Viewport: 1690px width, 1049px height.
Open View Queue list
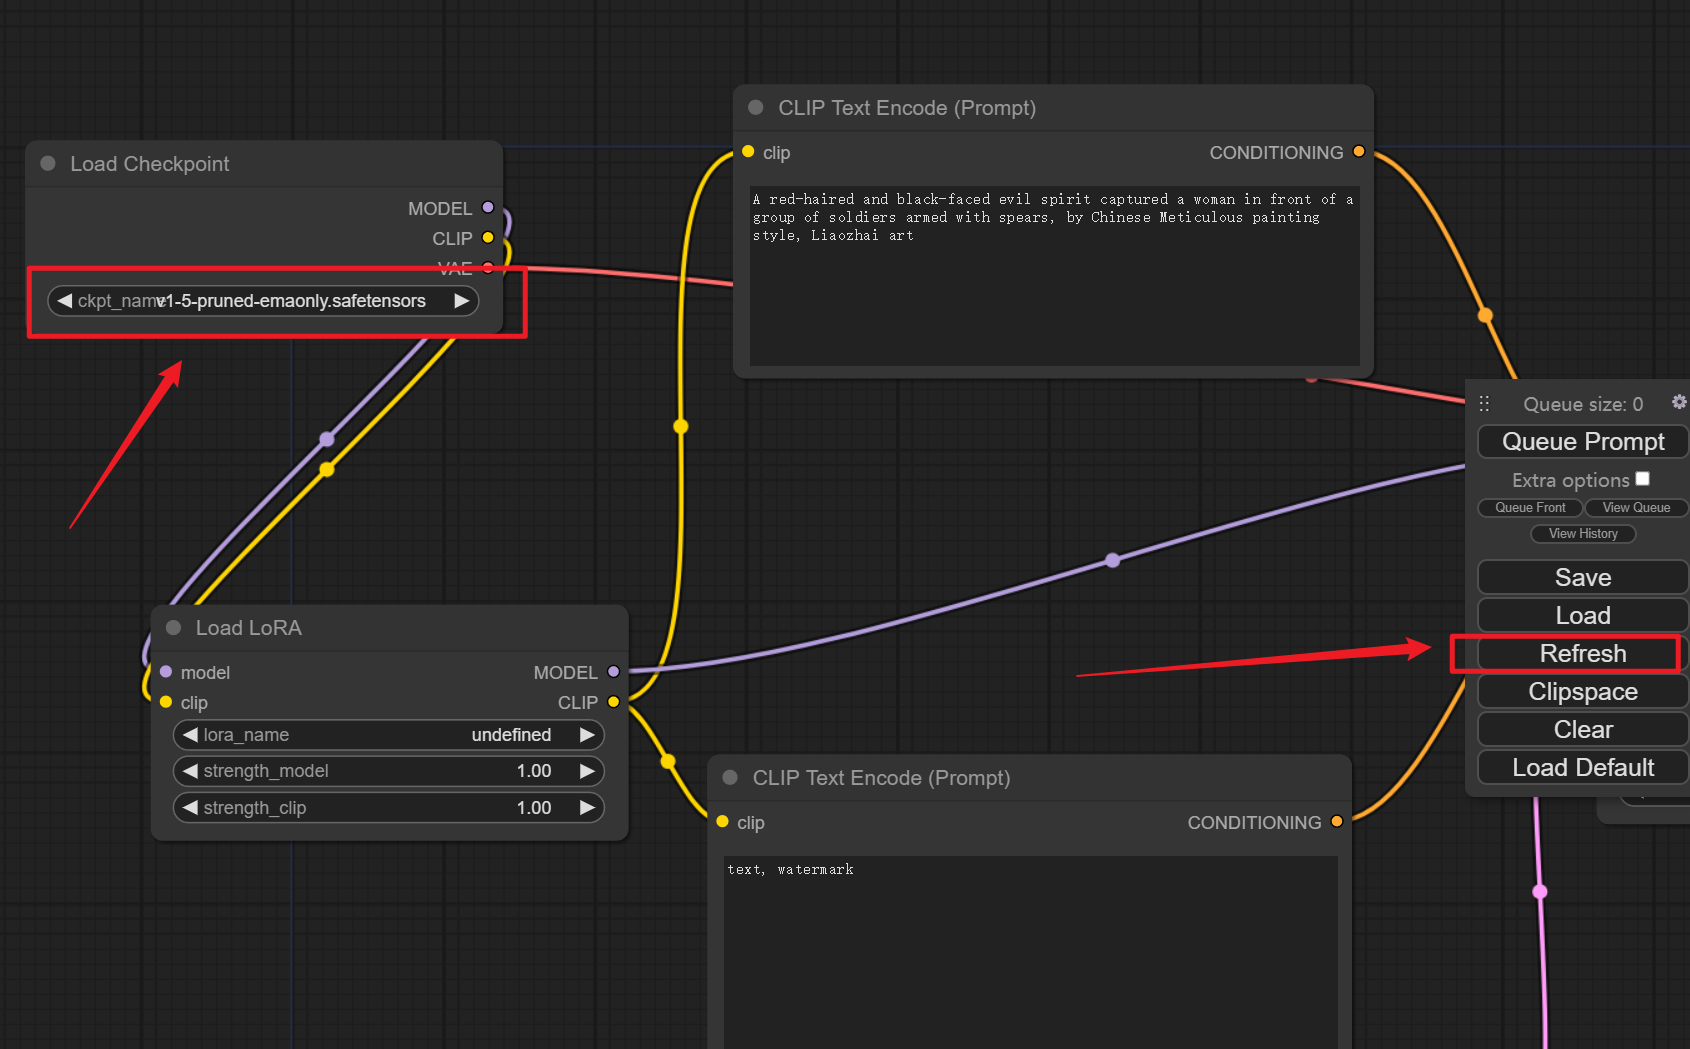click(x=1635, y=508)
